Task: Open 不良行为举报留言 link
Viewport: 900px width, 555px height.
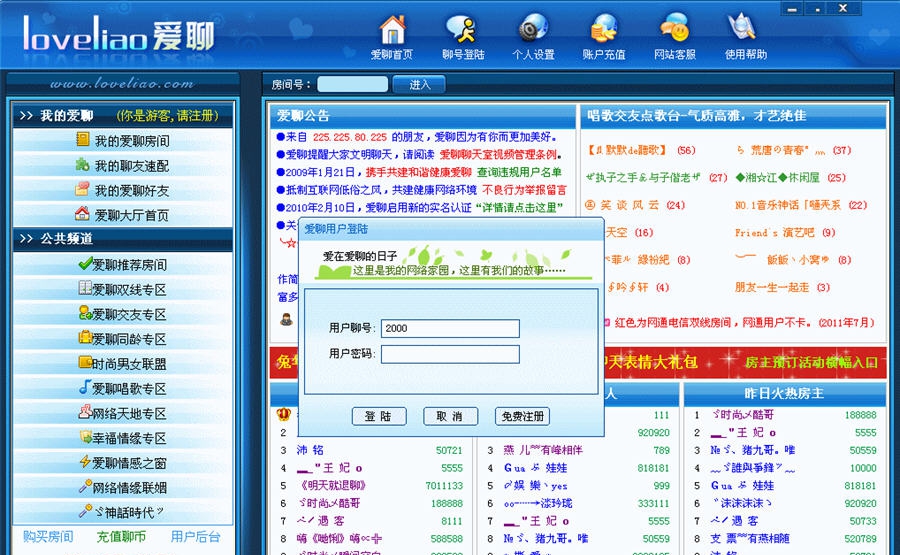Action: pyautogui.click(x=524, y=190)
